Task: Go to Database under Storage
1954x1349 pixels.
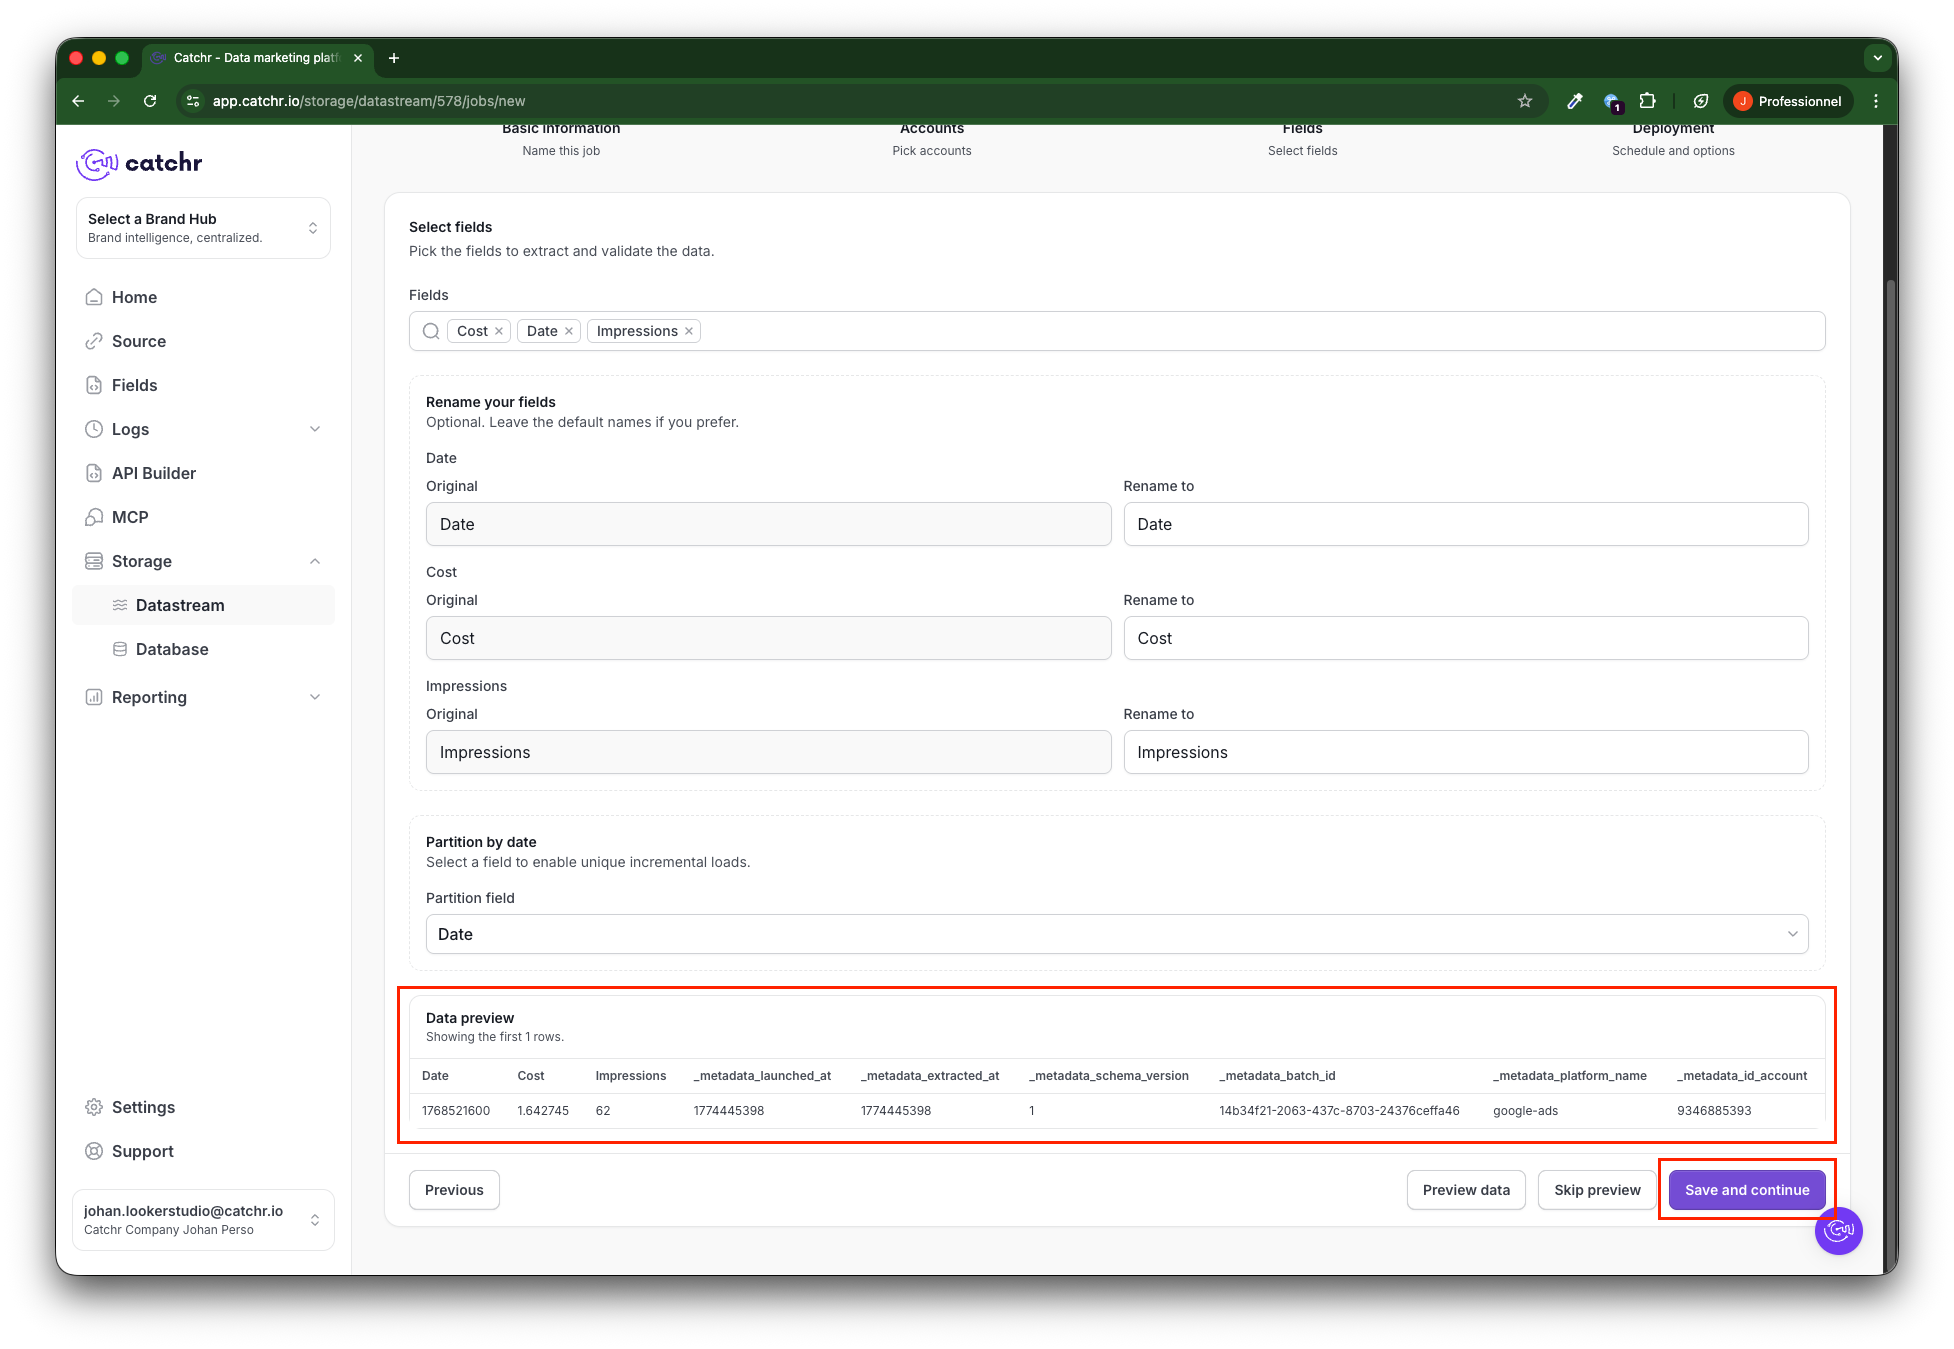Action: (172, 649)
